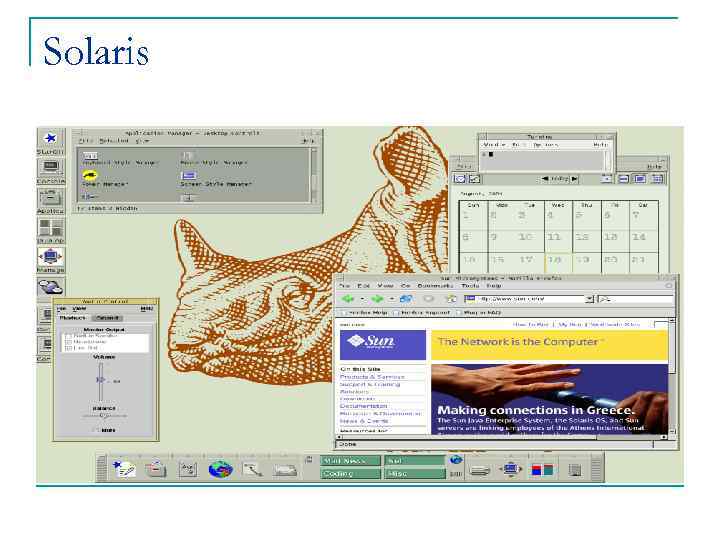Click the browser green Back arrow

pos(348,299)
